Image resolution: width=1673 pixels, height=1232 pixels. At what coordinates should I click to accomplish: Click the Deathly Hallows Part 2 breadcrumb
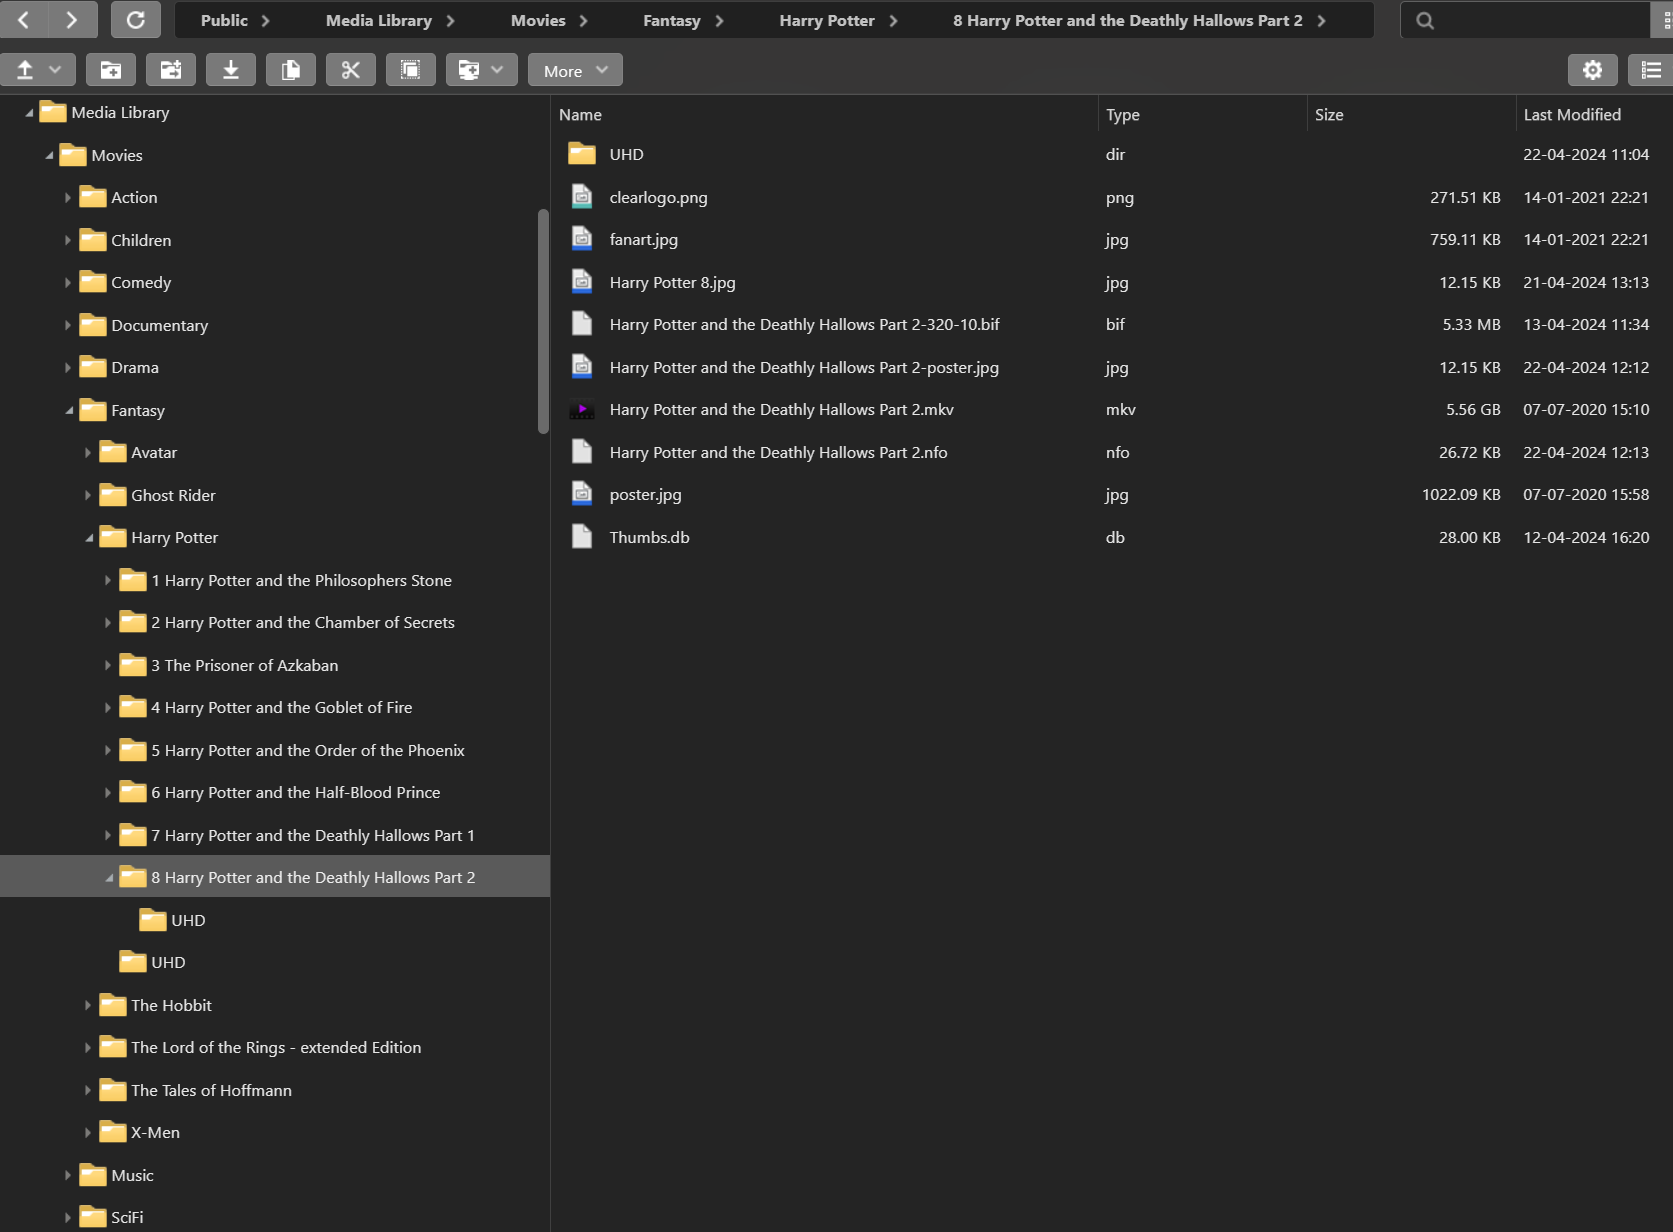coord(1127,20)
